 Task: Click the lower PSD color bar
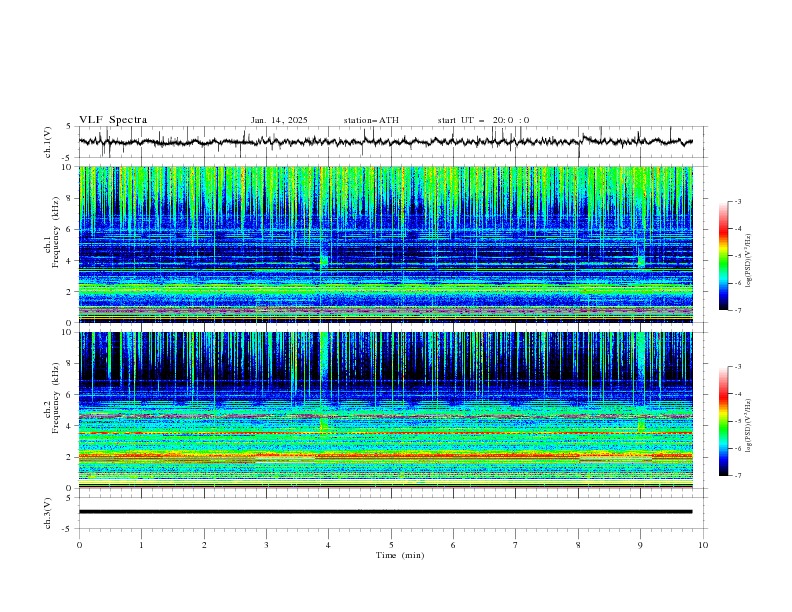pyautogui.click(x=724, y=421)
